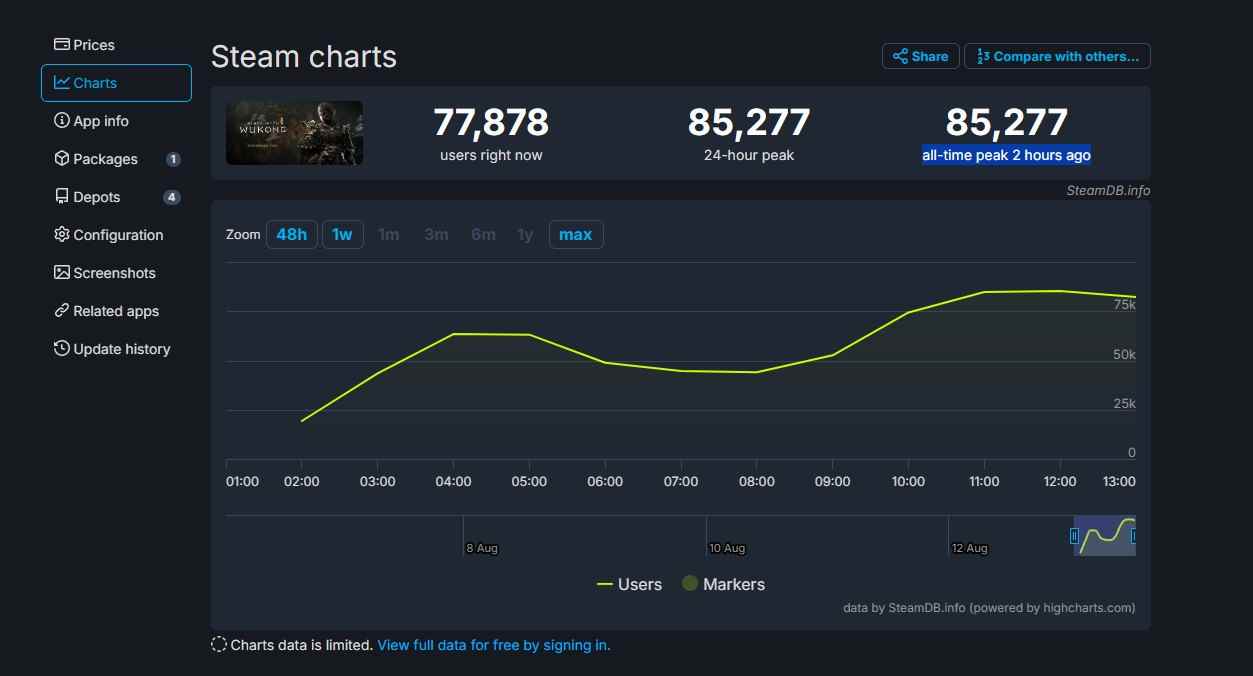Click the Depots drive icon
This screenshot has width=1253, height=676.
pyautogui.click(x=62, y=197)
